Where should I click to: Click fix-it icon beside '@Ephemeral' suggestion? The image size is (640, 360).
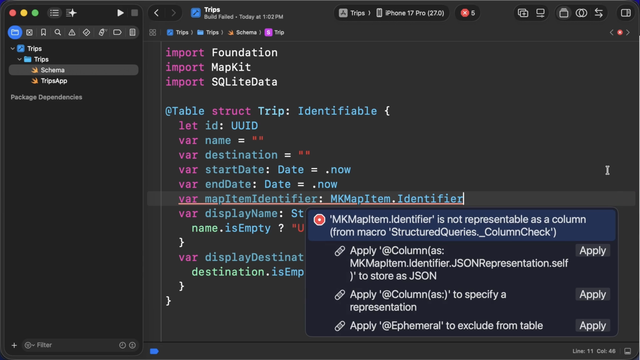point(340,326)
